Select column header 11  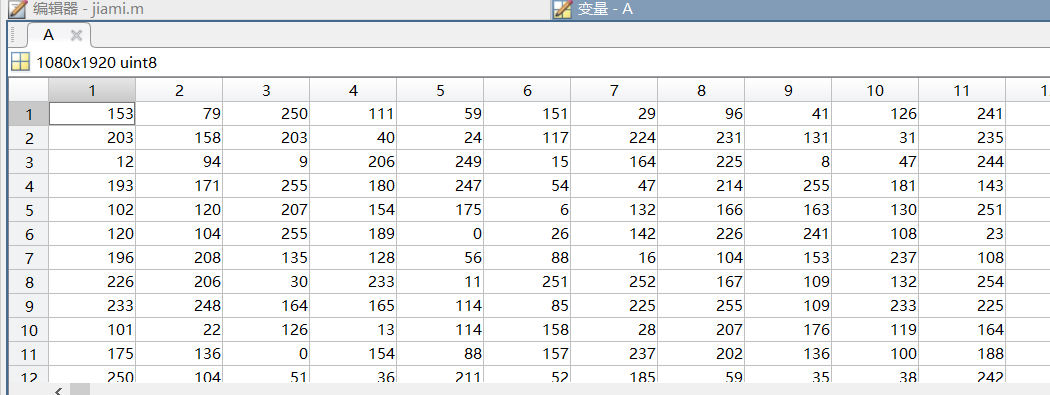click(962, 90)
